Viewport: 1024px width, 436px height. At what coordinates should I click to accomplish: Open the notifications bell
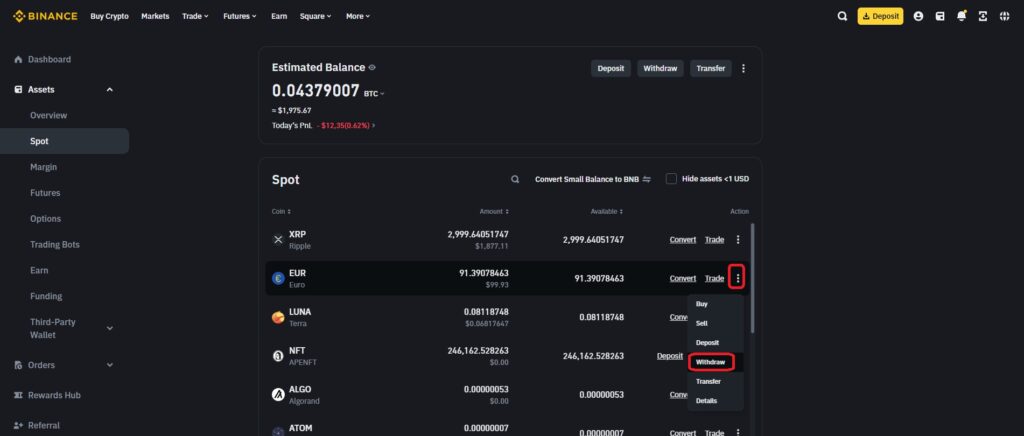(961, 16)
